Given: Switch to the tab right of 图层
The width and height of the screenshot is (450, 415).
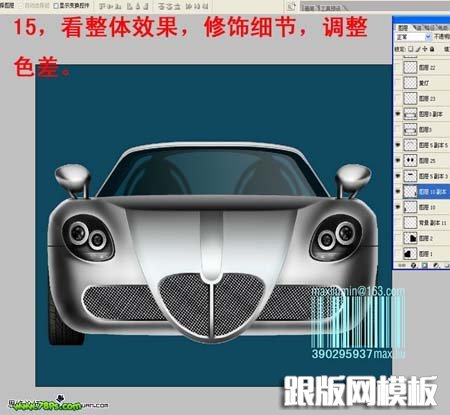Looking at the screenshot, I should click(419, 28).
